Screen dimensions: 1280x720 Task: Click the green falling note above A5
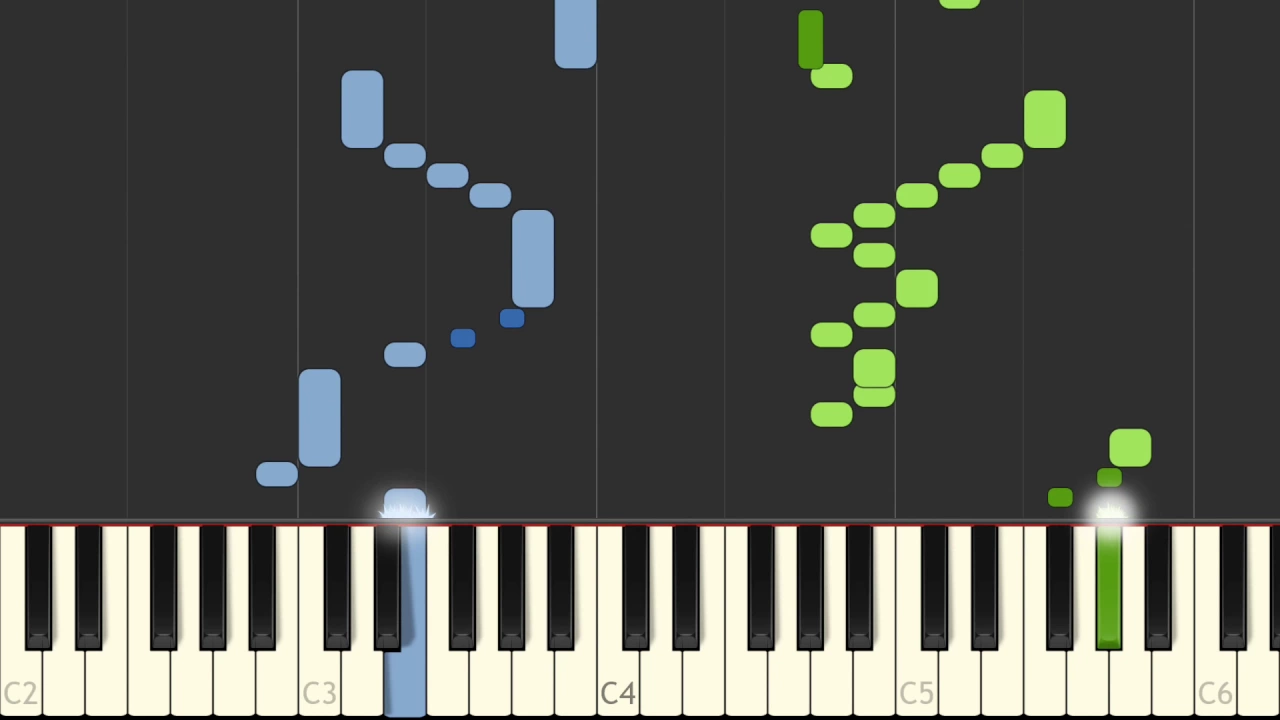(x=1130, y=448)
